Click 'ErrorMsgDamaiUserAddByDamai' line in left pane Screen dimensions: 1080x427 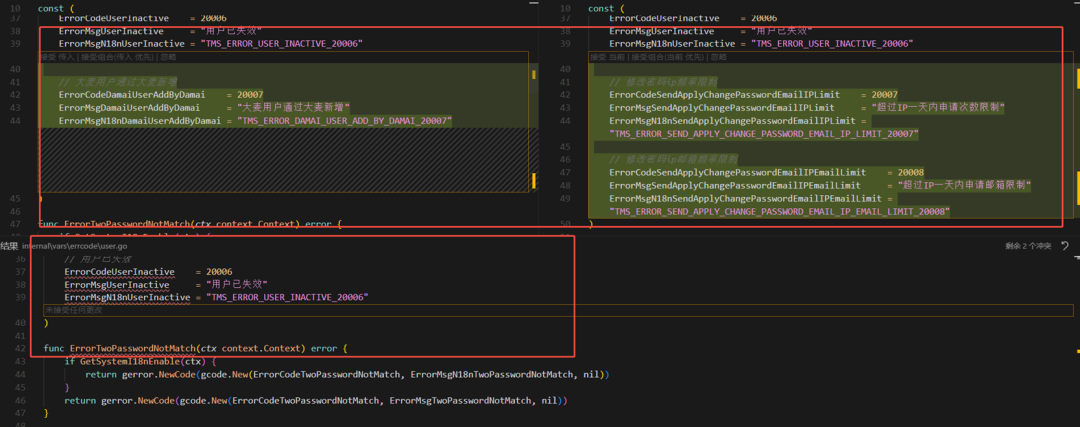[x=205, y=107]
